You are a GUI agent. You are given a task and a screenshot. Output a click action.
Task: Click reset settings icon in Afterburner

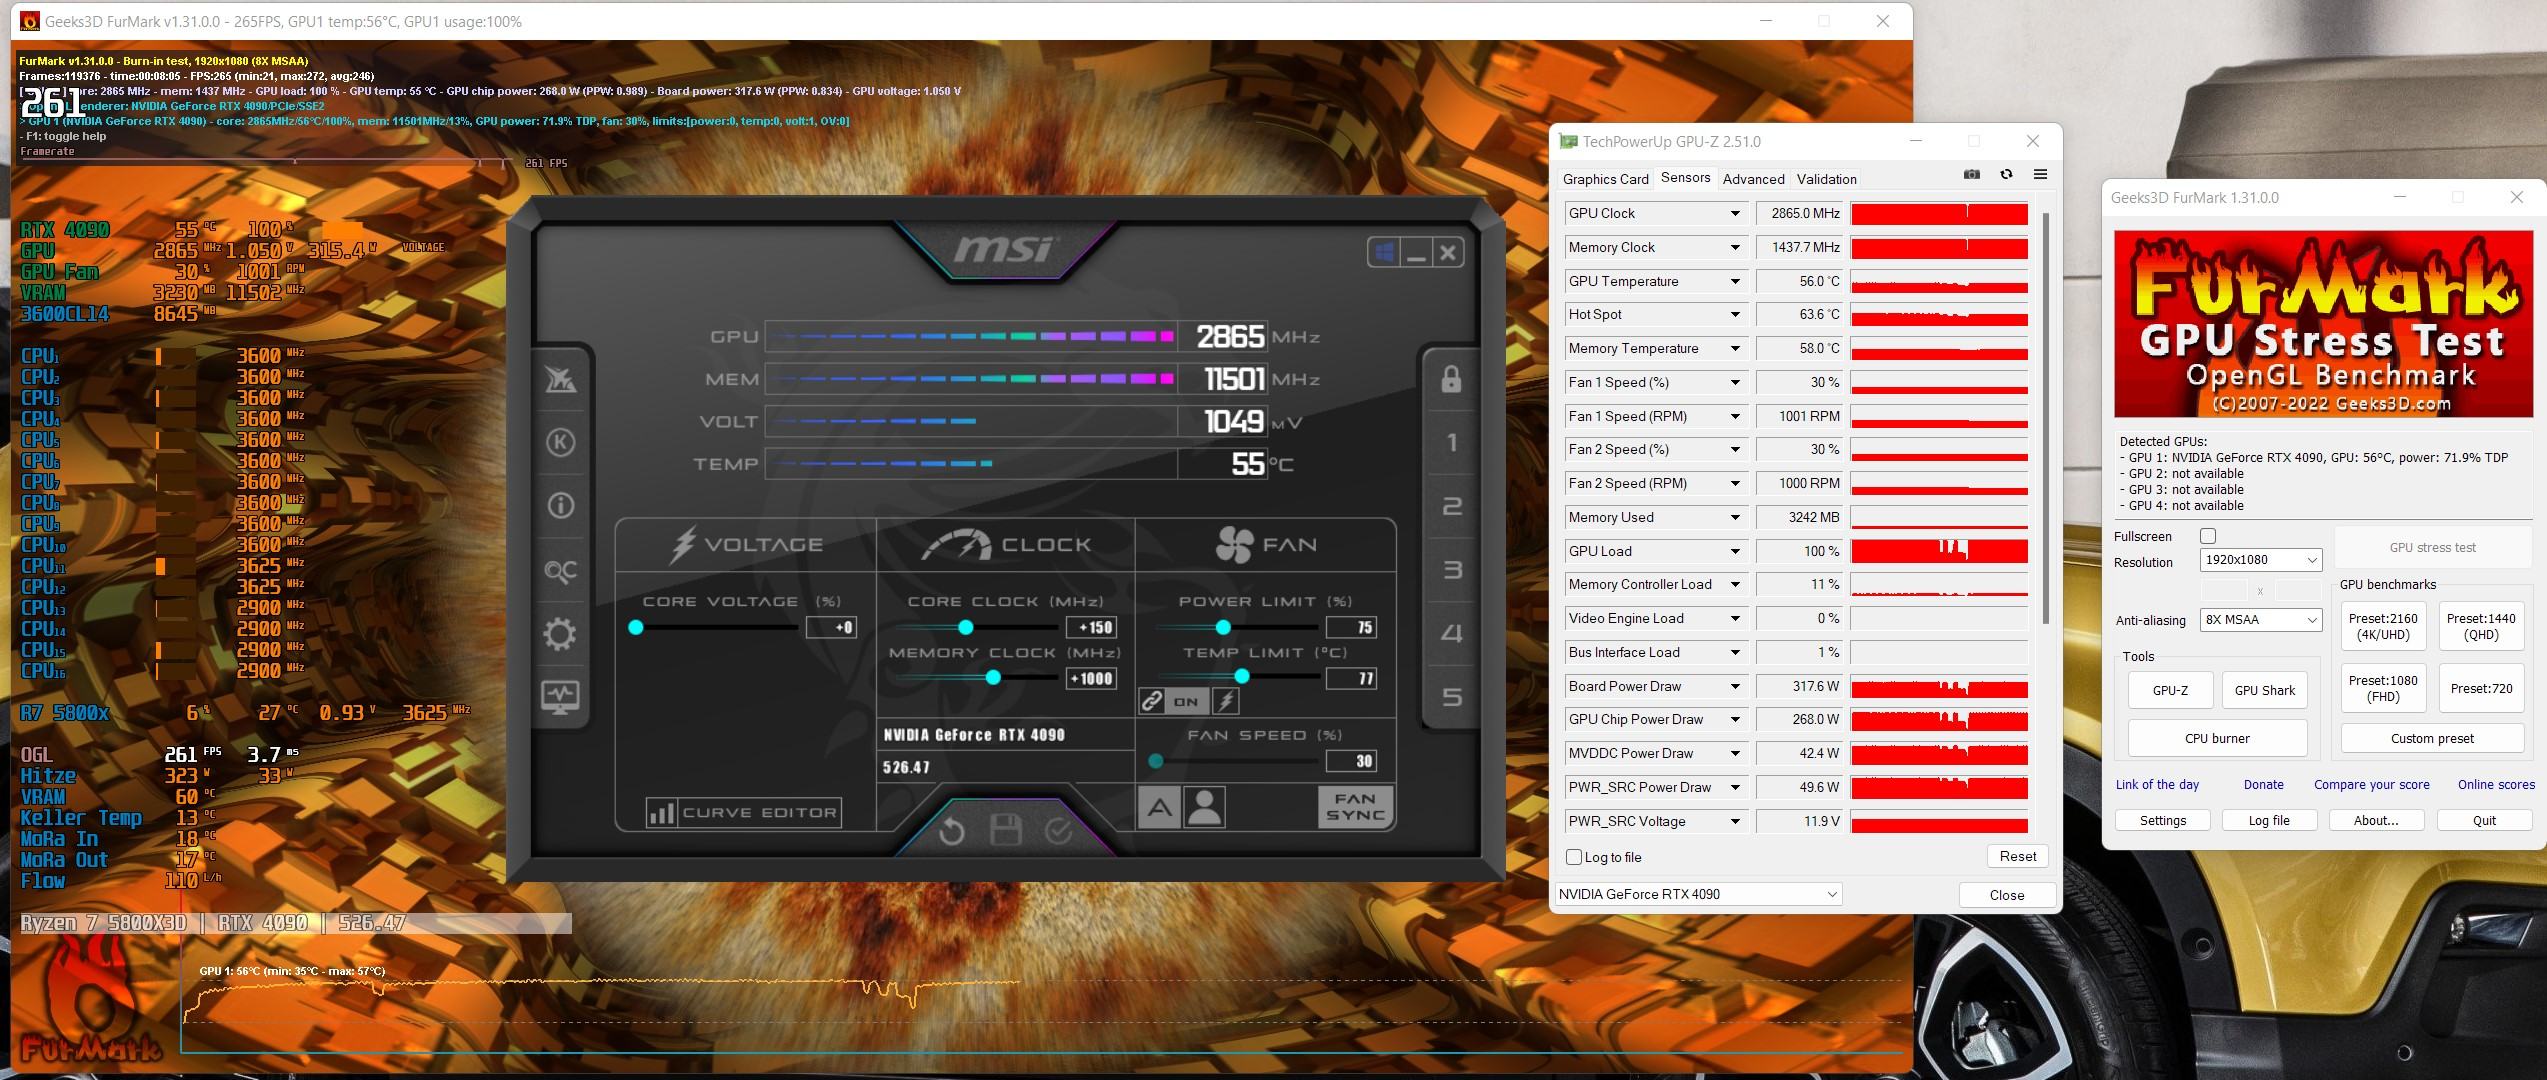click(x=951, y=831)
